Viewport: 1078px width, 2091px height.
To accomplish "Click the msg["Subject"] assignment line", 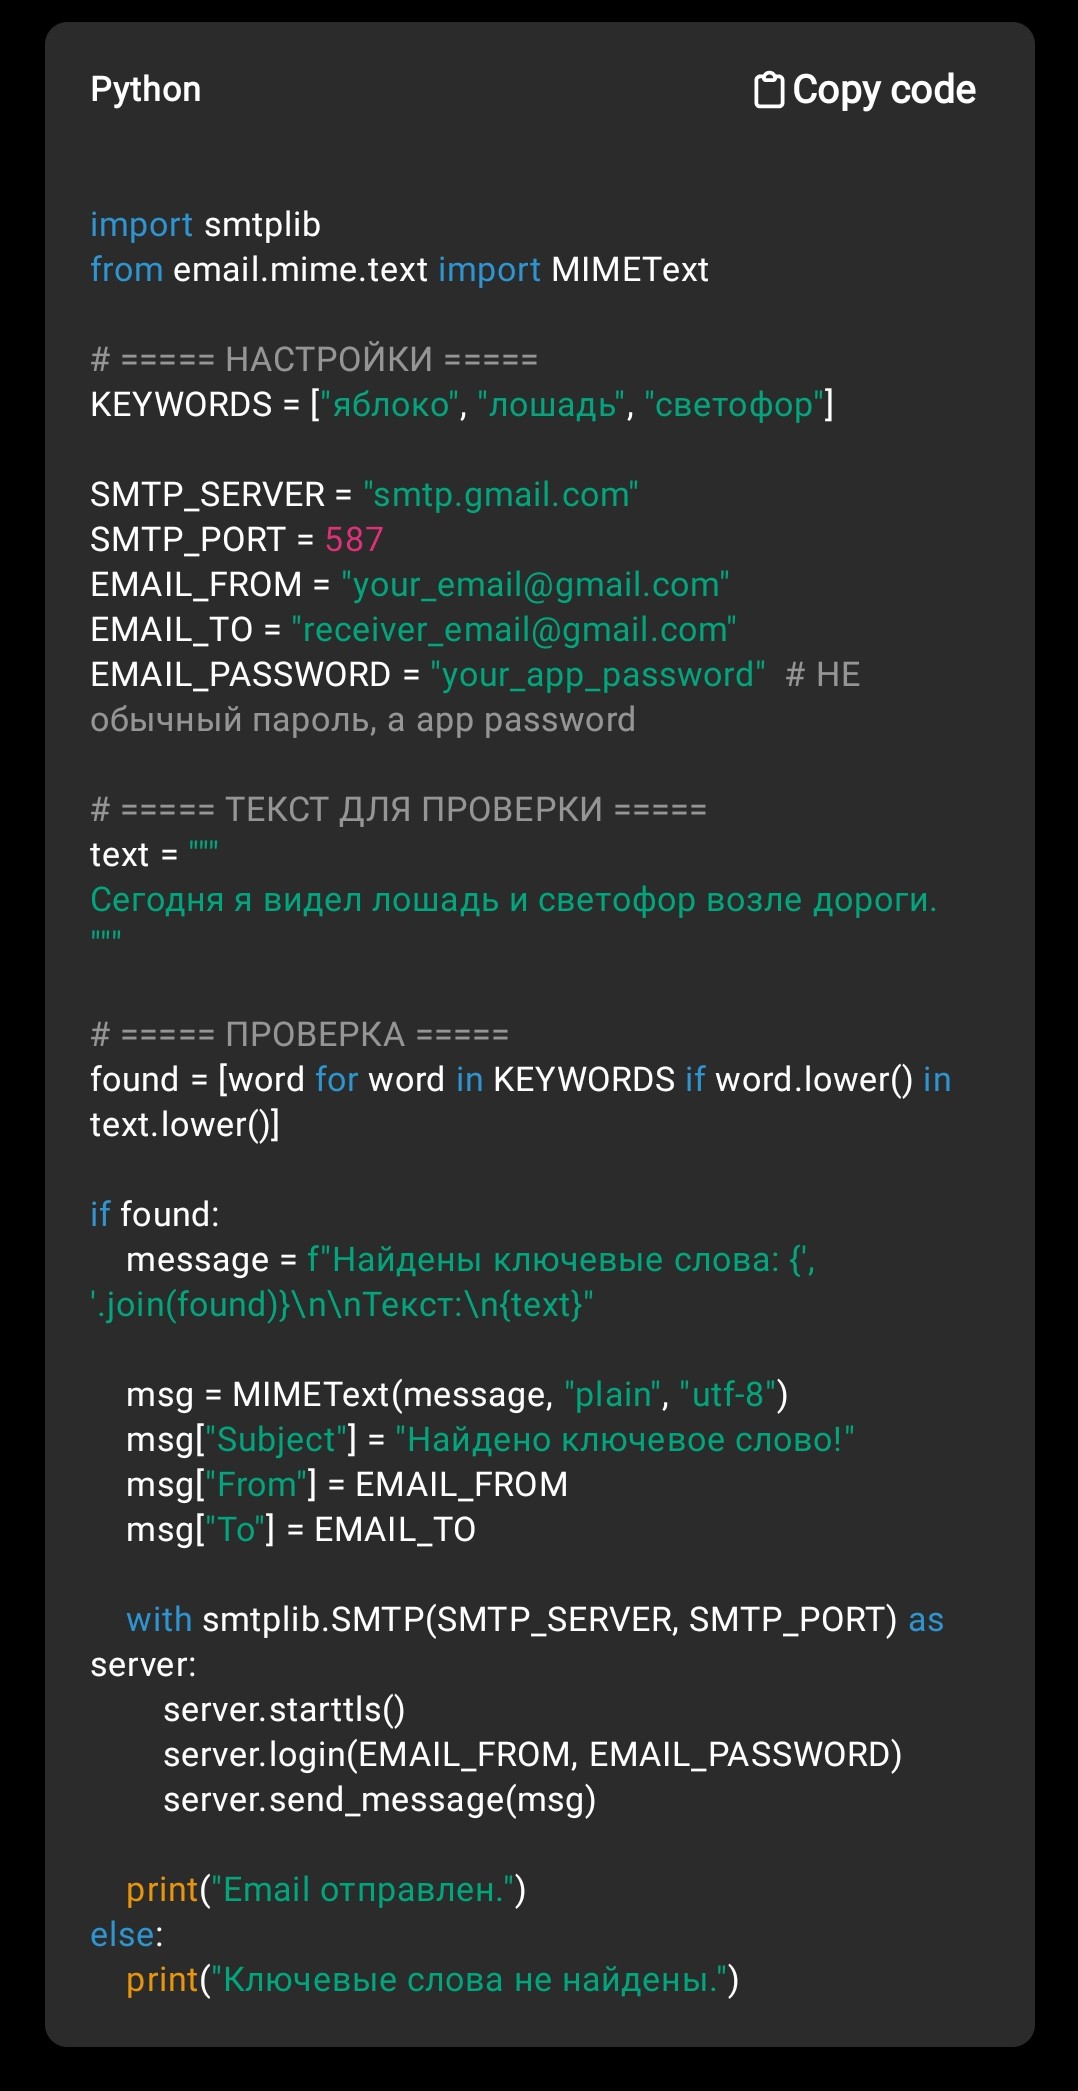I will [490, 1440].
